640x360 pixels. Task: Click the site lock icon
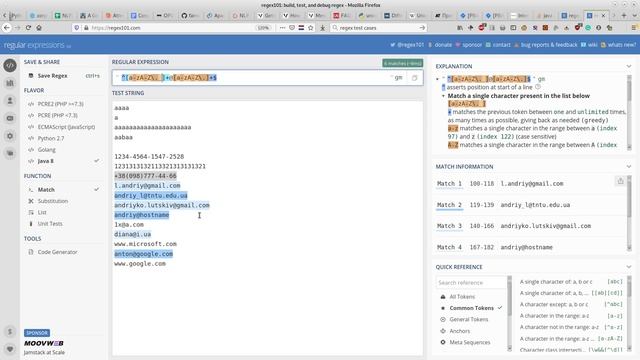(x=86, y=28)
